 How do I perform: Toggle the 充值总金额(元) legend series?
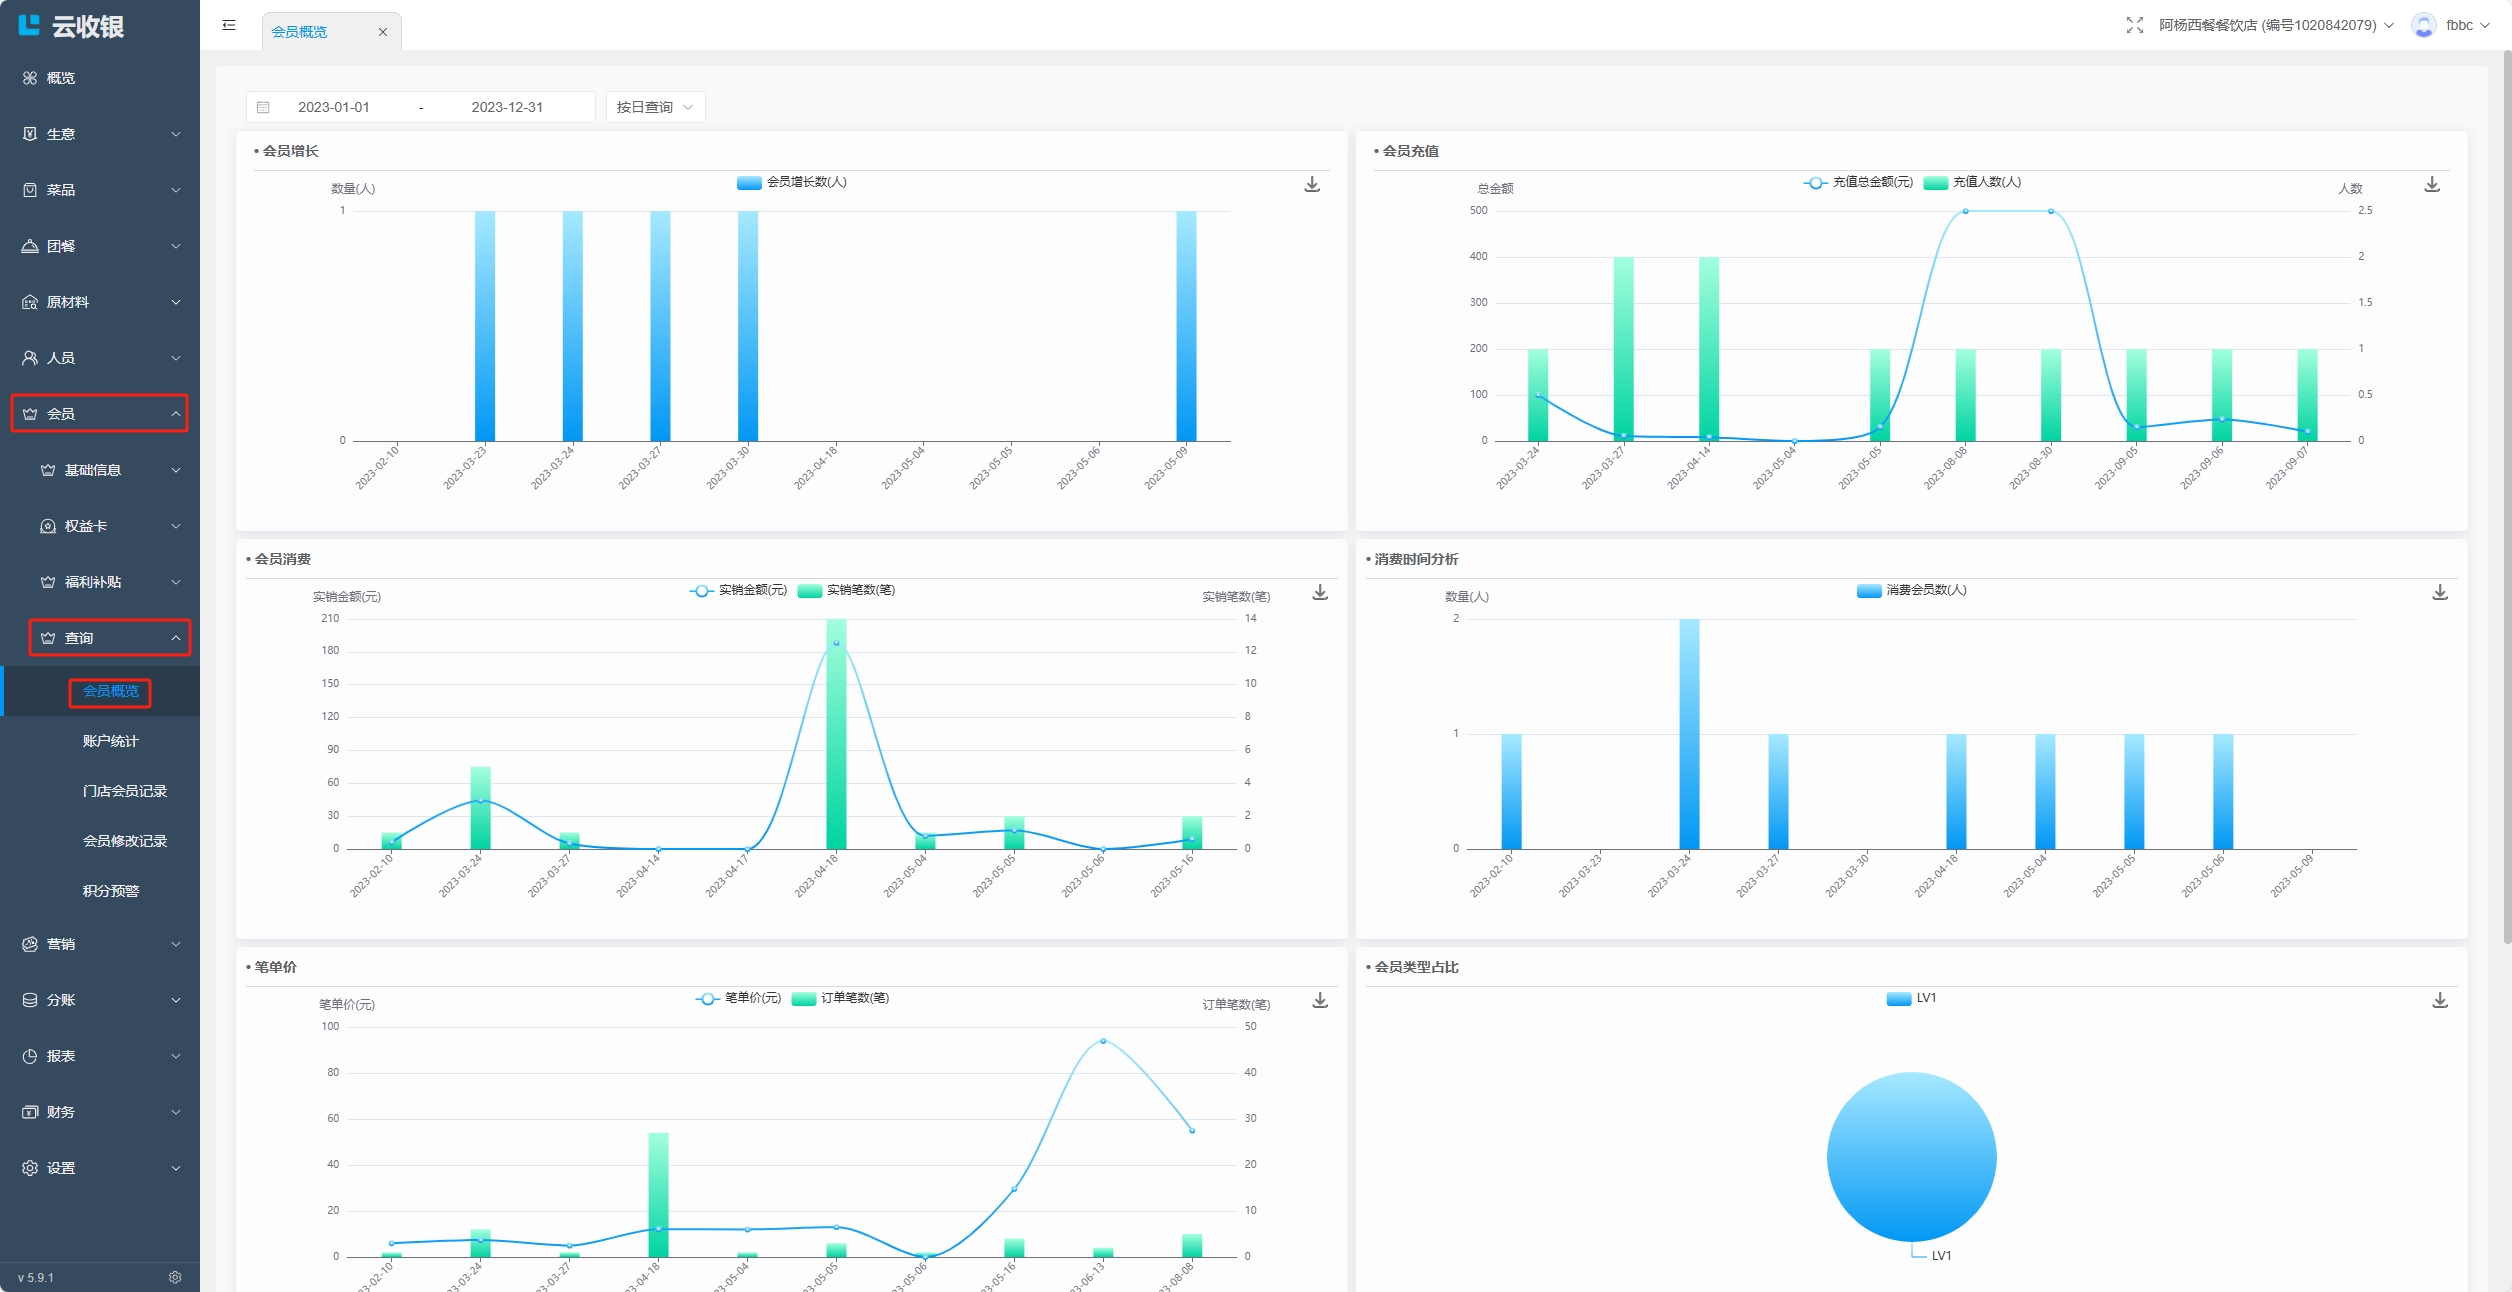point(1858,182)
